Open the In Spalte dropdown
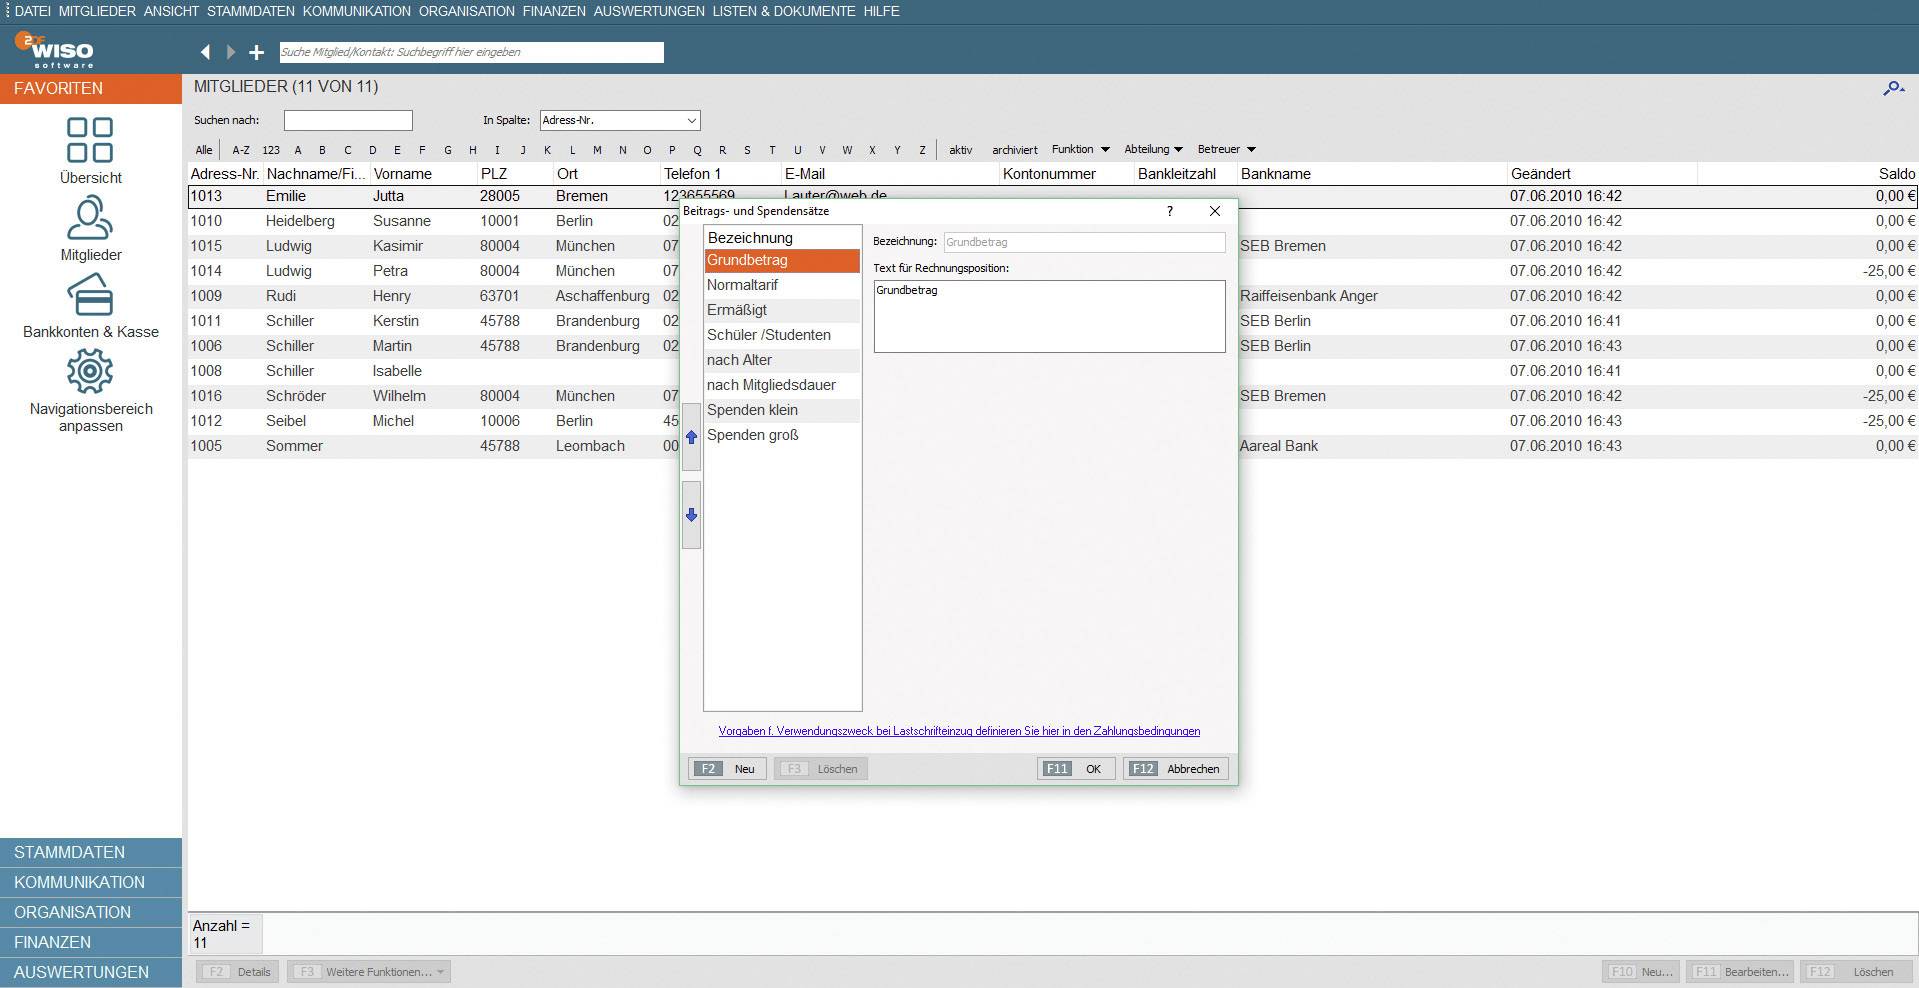This screenshot has height=988, width=1919. 619,120
